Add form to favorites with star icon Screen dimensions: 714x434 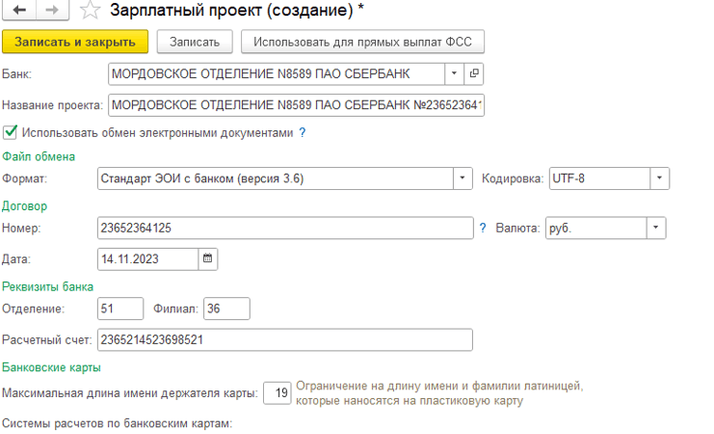click(x=90, y=11)
